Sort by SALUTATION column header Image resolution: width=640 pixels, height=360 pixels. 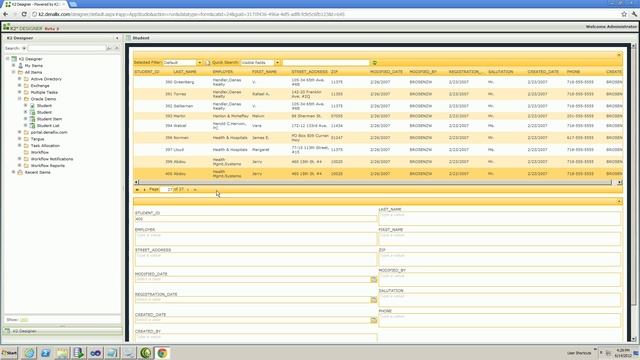click(500, 72)
